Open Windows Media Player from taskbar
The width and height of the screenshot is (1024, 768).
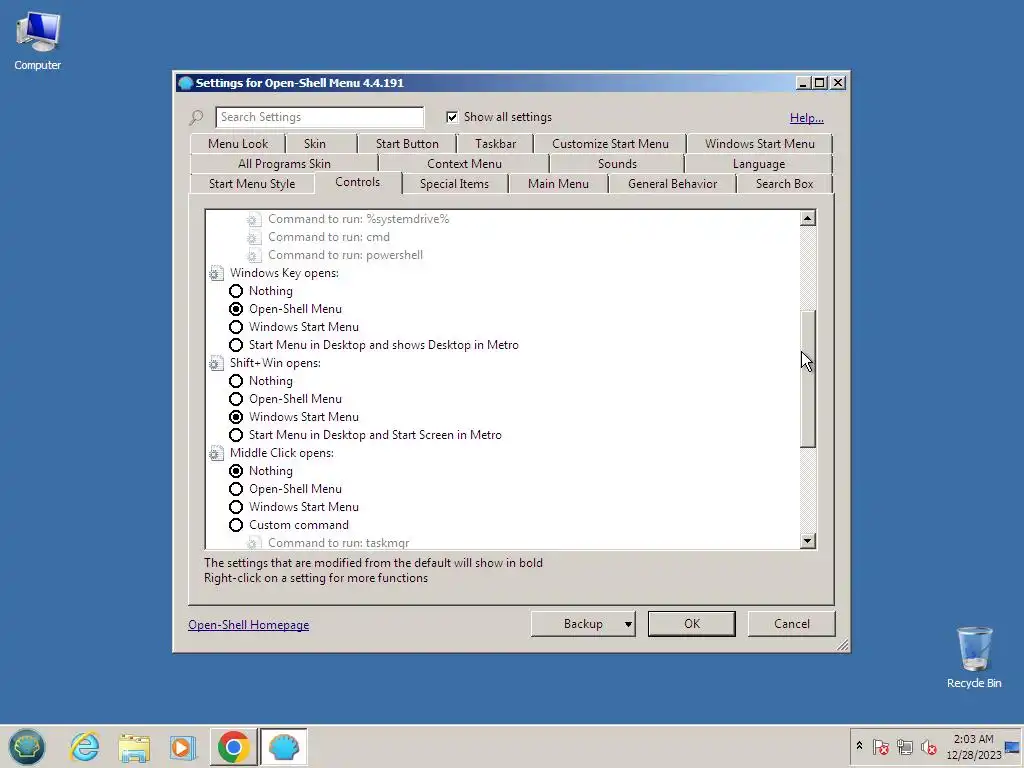coord(183,747)
